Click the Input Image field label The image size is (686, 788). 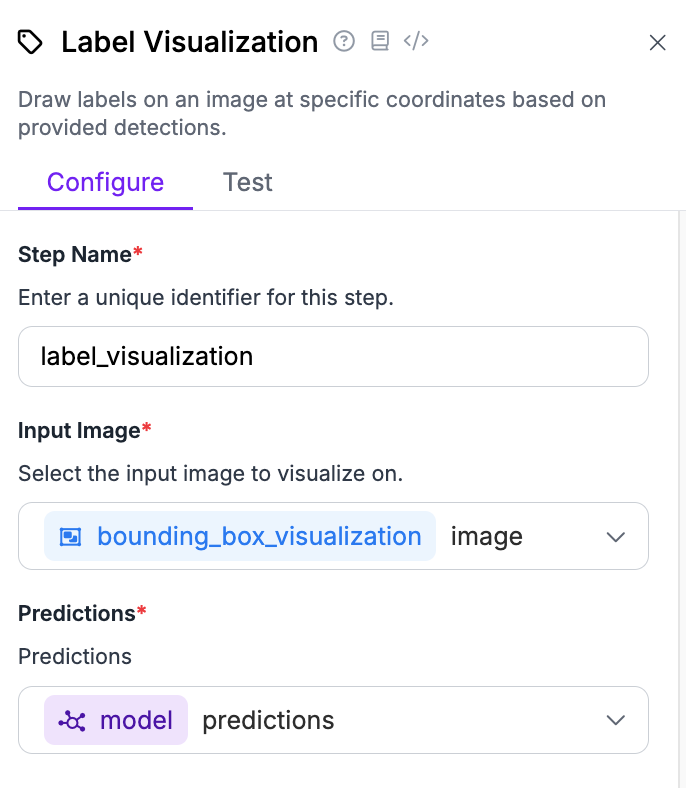[79, 431]
